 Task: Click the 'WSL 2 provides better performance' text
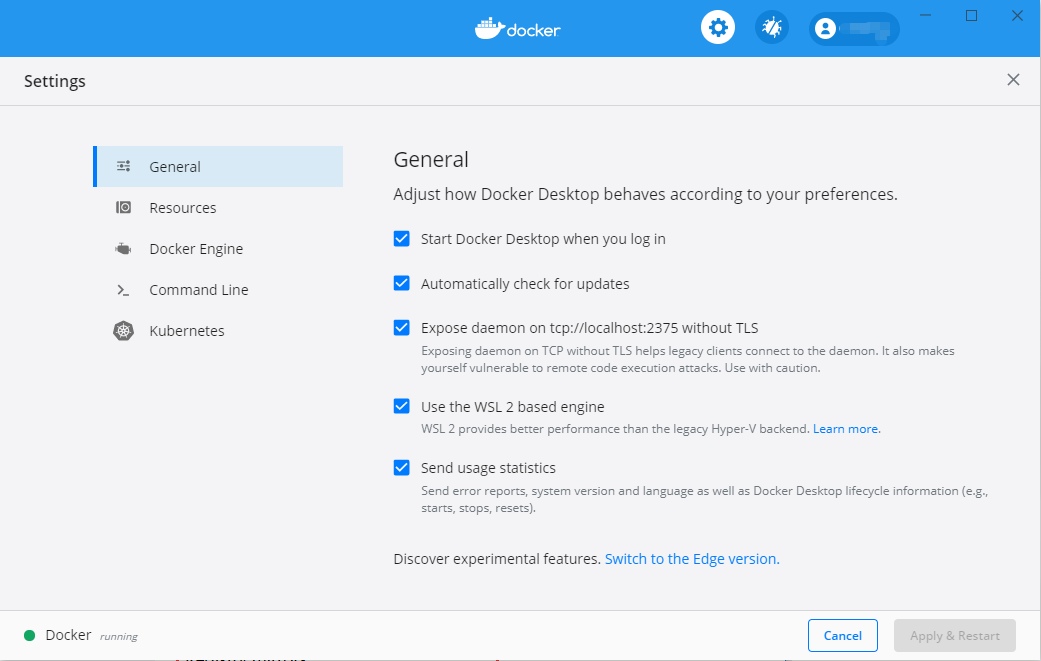pos(615,429)
